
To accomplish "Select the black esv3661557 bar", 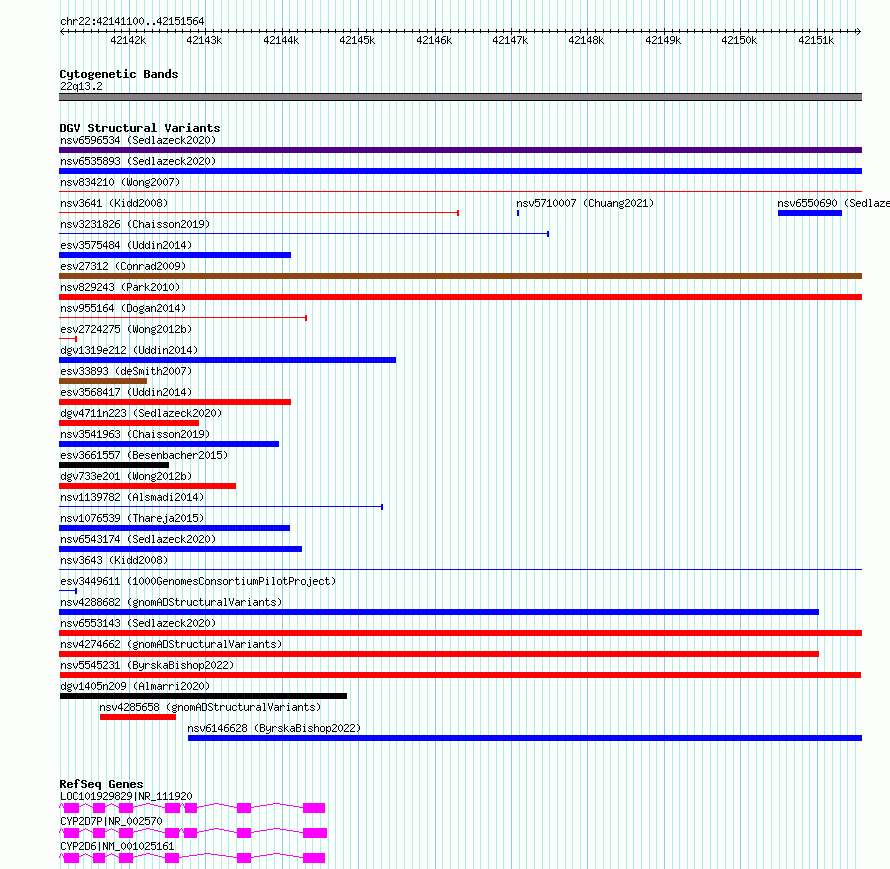I will click(114, 465).
